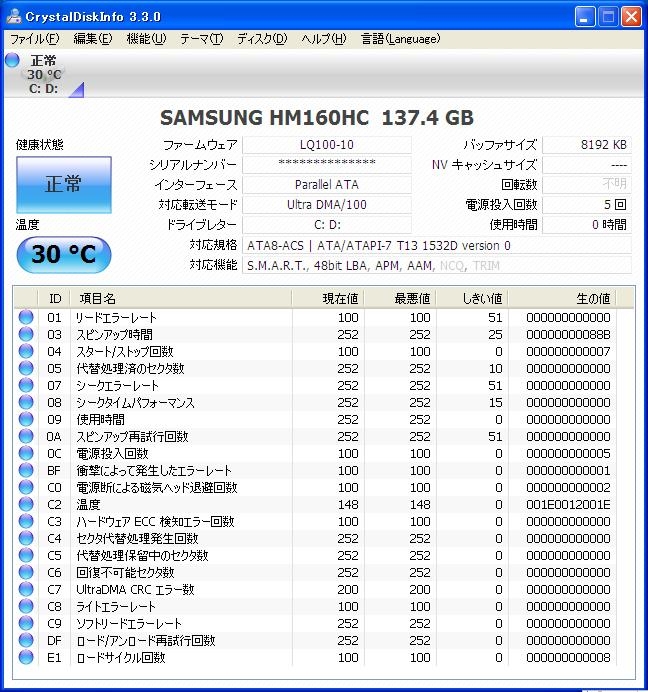Screen dimensions: 648x692
Task: Click the 8192 KB buffer size field
Action: pos(587,145)
